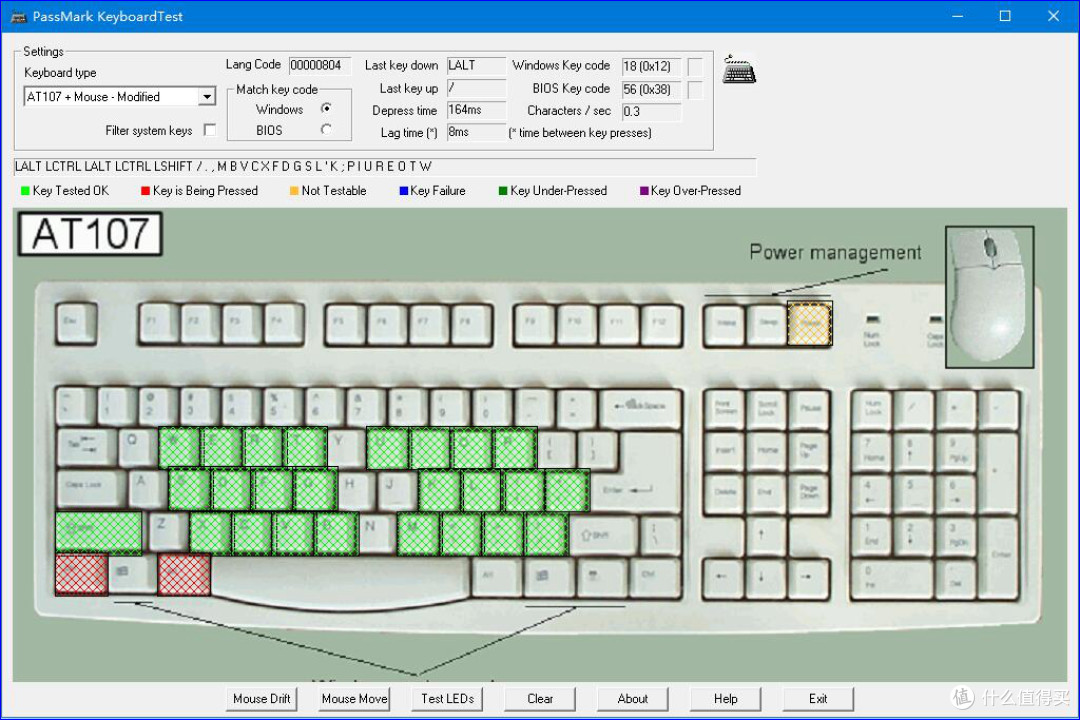Click the Depress time field 164ms
This screenshot has width=1080, height=720.
(x=476, y=110)
